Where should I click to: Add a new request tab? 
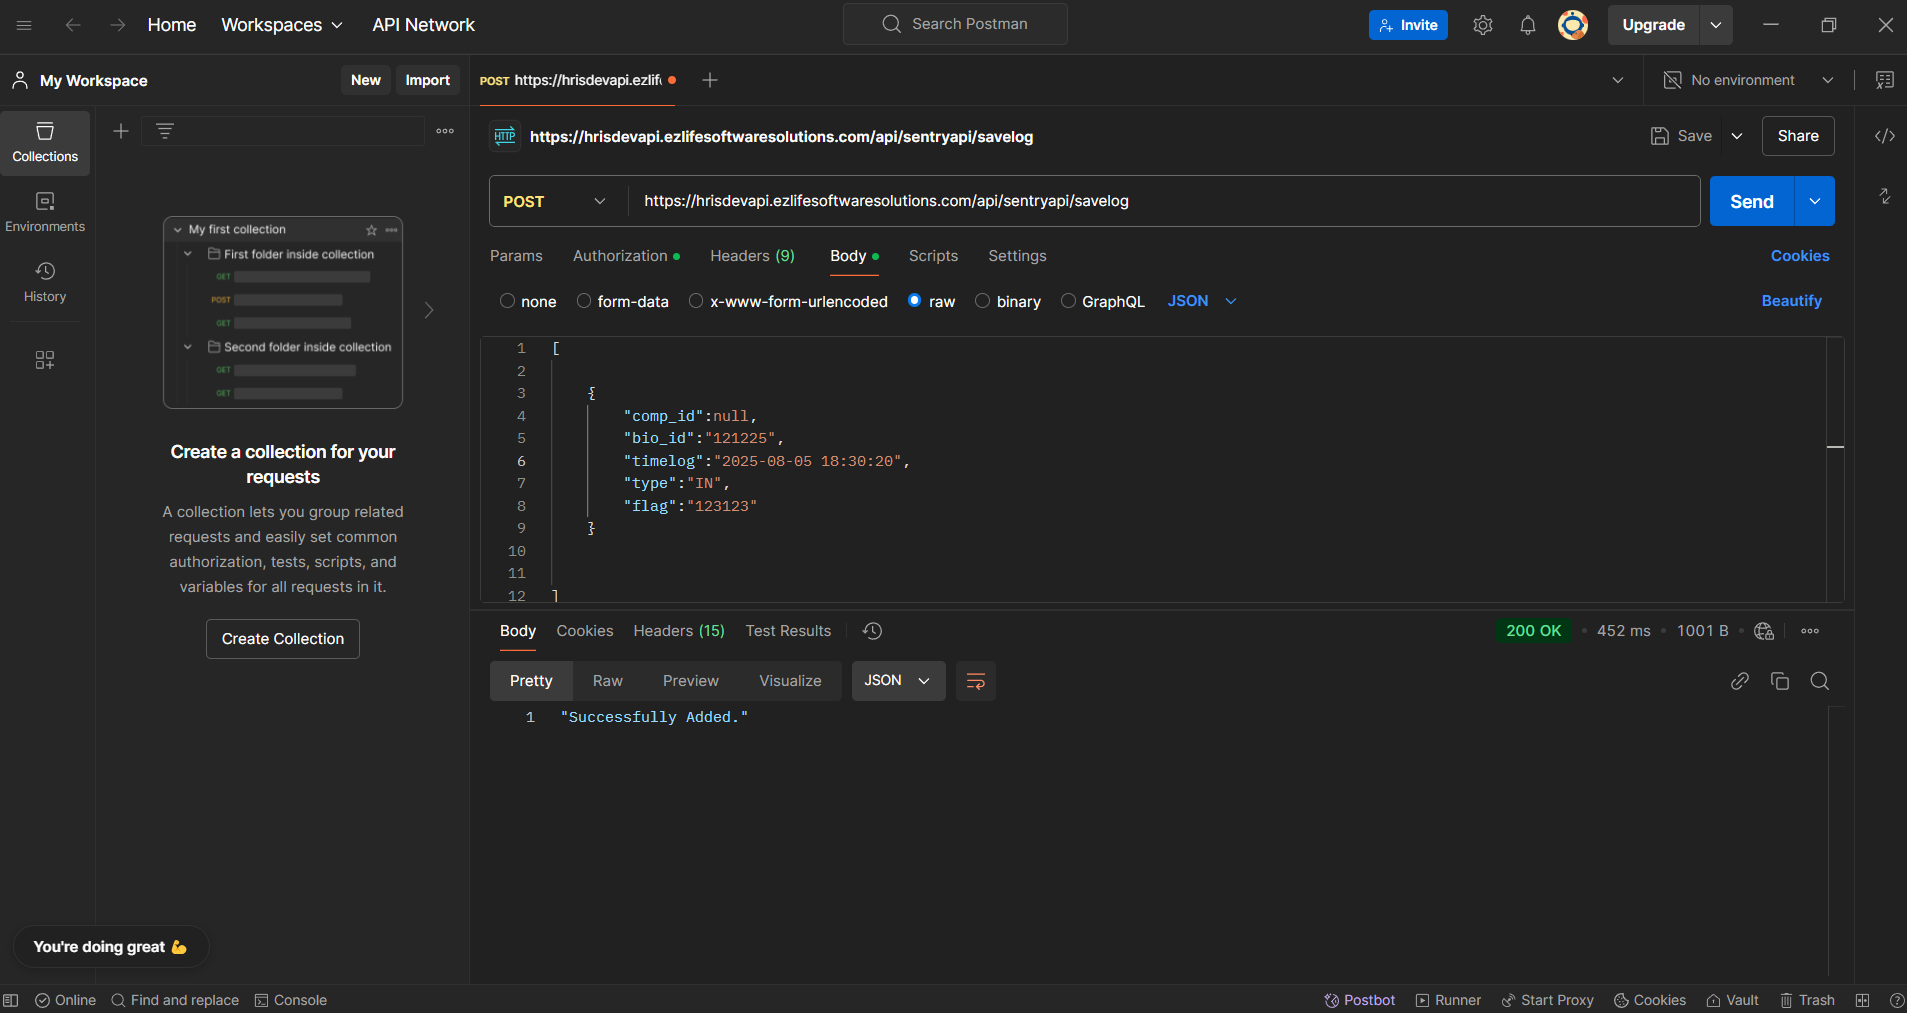pos(710,80)
